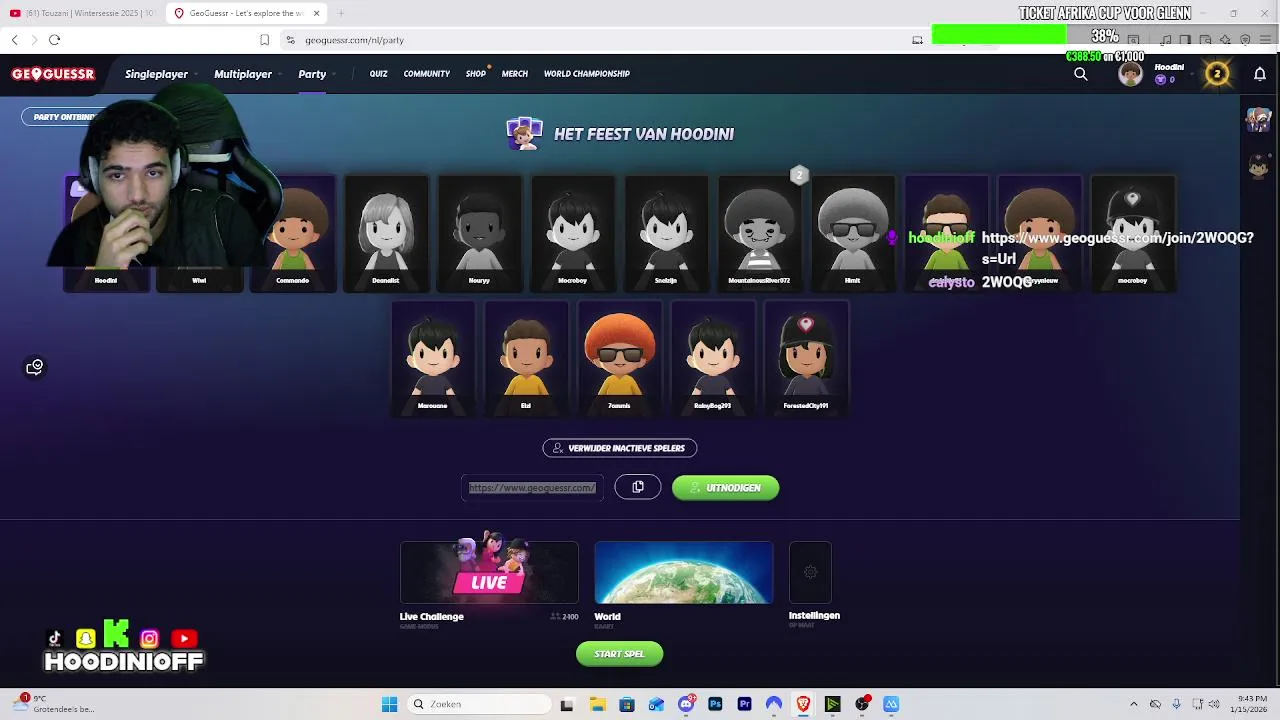The image size is (1280, 720).
Task: Click the top avatar in right sidebar
Action: tap(1258, 119)
